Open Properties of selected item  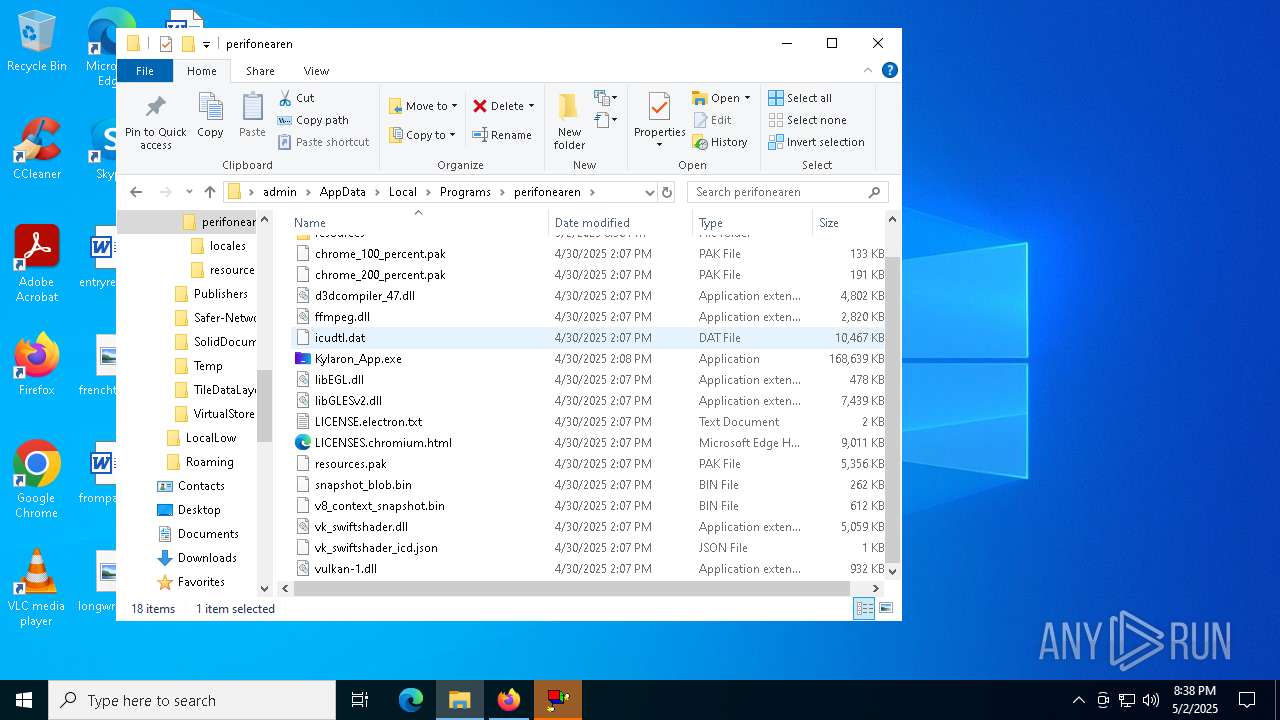pos(659,121)
